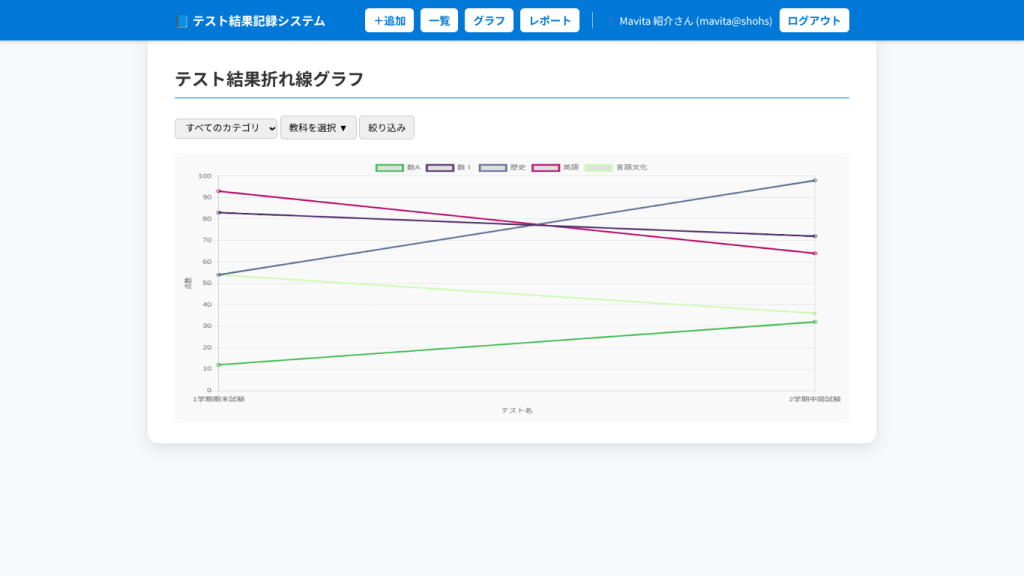This screenshot has width=1024, height=576.
Task: Click the ログアウト button
Action: [x=814, y=21]
